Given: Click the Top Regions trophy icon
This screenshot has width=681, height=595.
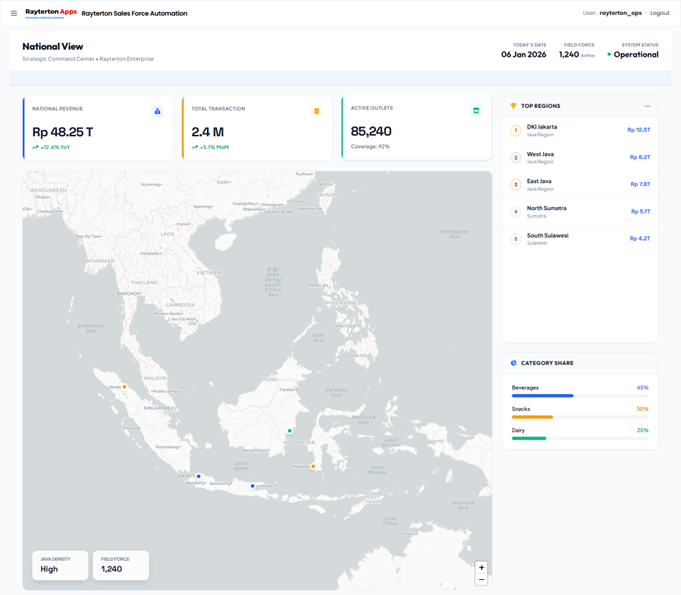Looking at the screenshot, I should pos(513,106).
